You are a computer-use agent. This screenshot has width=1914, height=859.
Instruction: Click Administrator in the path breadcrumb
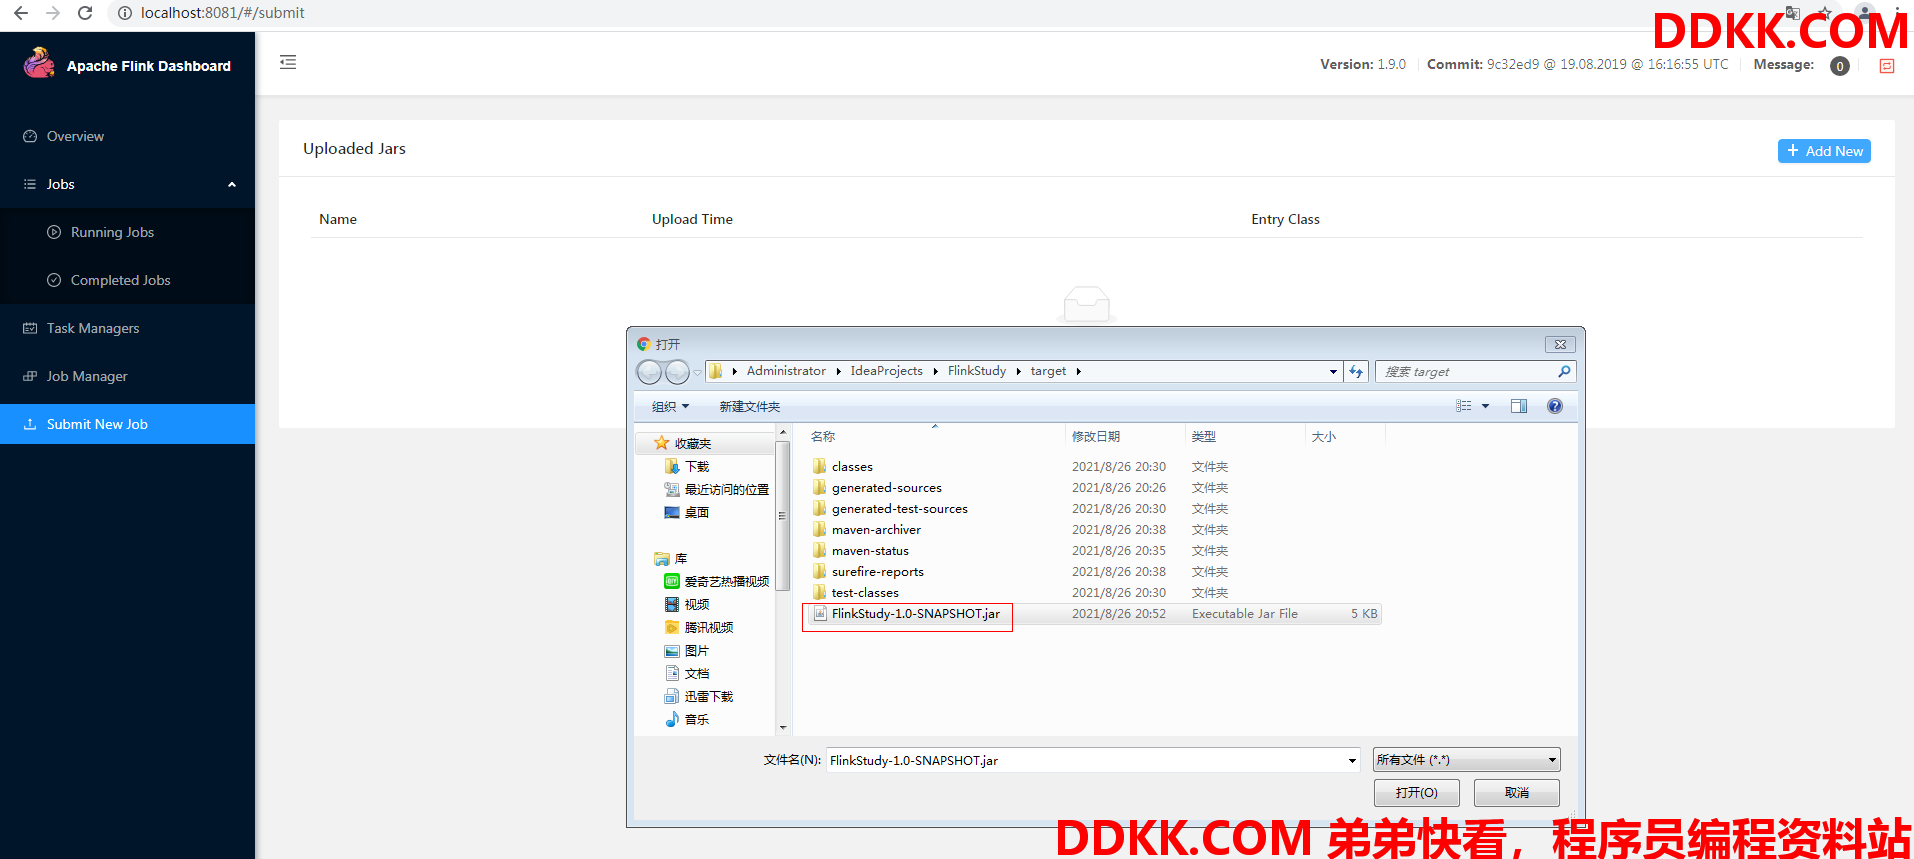click(786, 371)
